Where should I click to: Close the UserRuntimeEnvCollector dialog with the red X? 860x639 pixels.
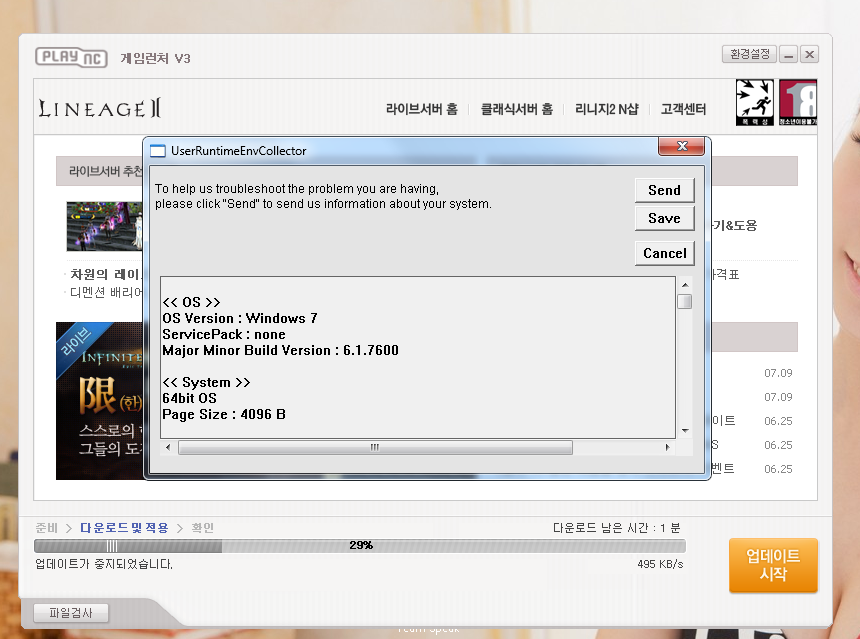[682, 146]
